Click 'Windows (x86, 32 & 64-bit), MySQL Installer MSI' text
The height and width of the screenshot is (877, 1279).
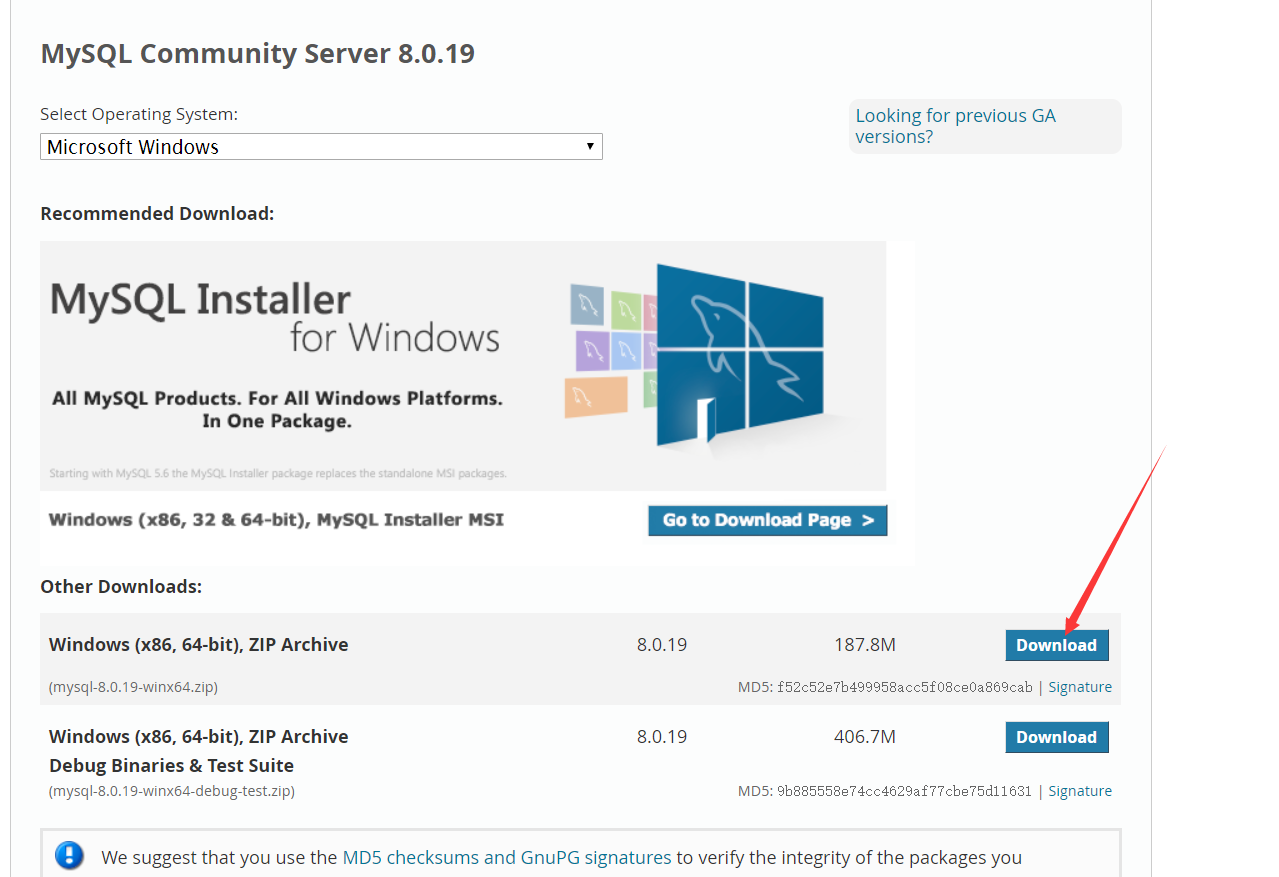pyautogui.click(x=276, y=520)
